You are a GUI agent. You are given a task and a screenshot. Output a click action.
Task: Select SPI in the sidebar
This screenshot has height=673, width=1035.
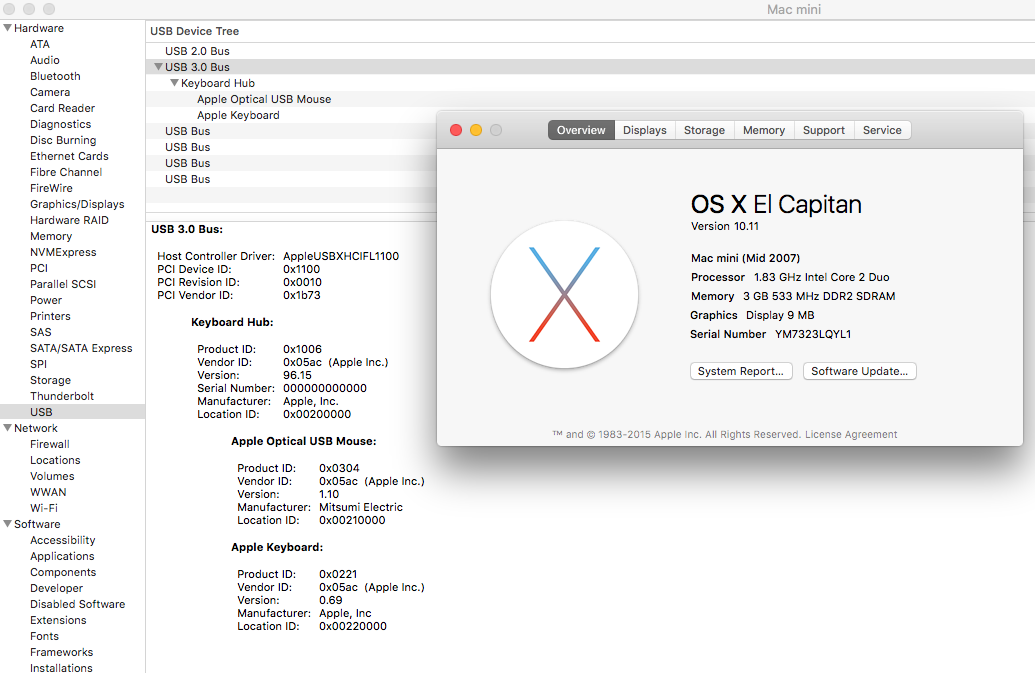coord(38,364)
